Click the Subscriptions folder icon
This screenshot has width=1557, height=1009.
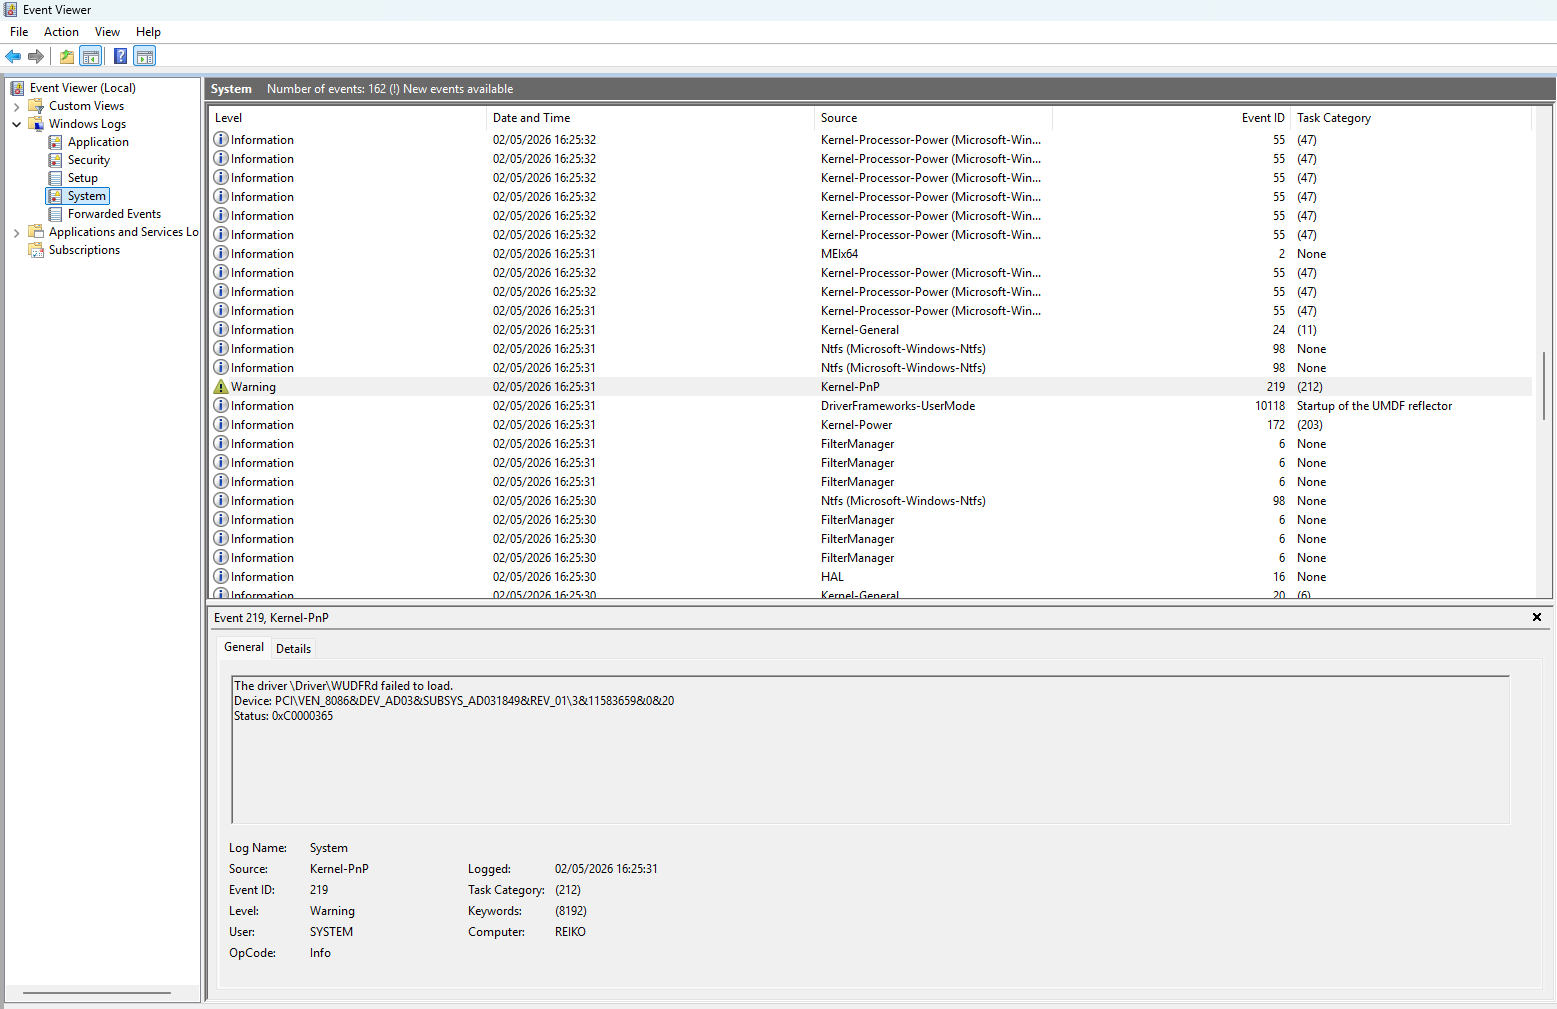(36, 250)
